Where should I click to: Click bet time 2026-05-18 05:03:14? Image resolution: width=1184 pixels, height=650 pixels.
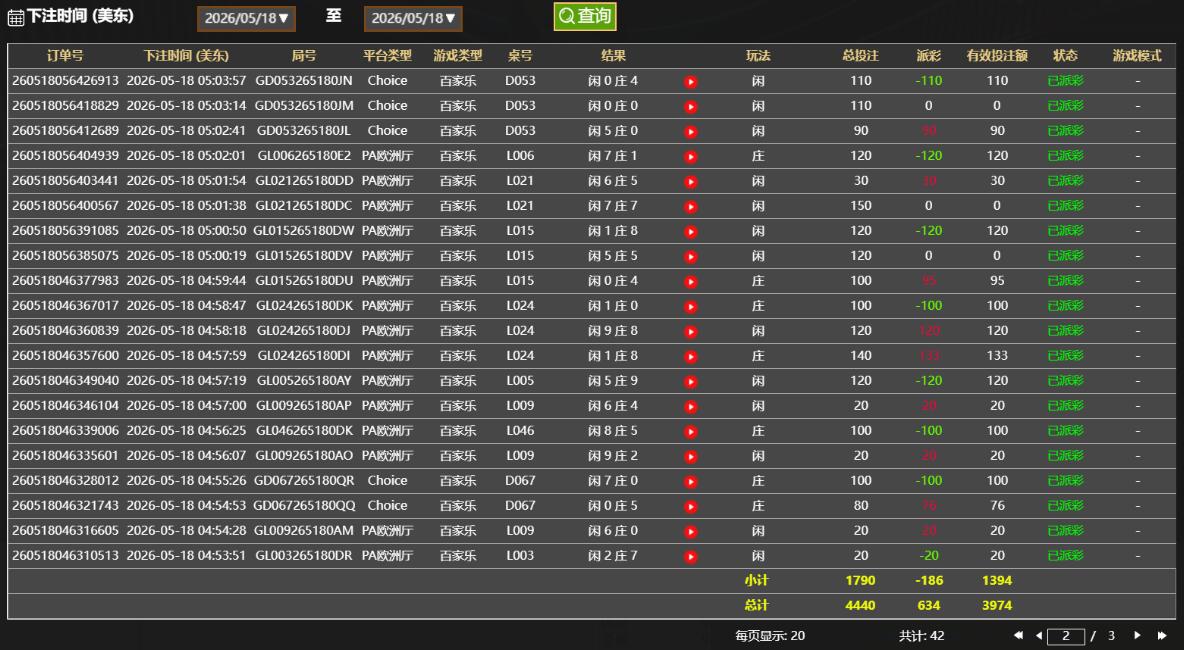[186, 106]
